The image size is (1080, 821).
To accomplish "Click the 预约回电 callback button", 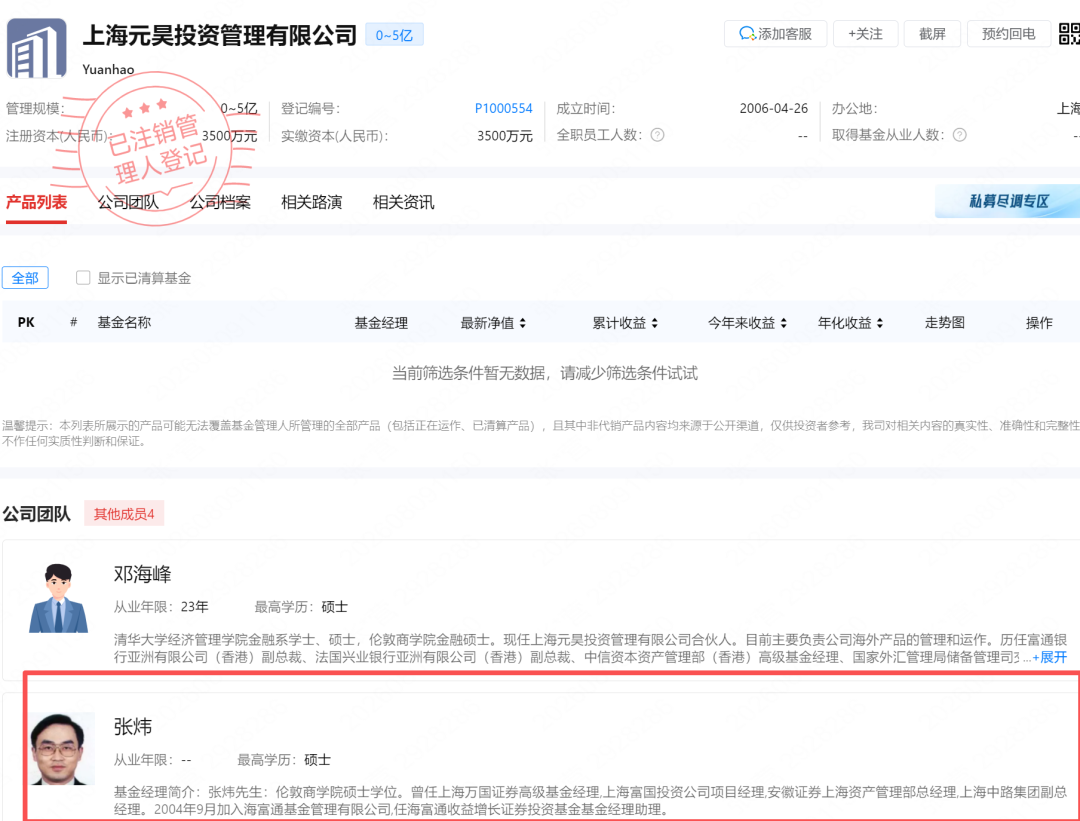I will click(1008, 34).
